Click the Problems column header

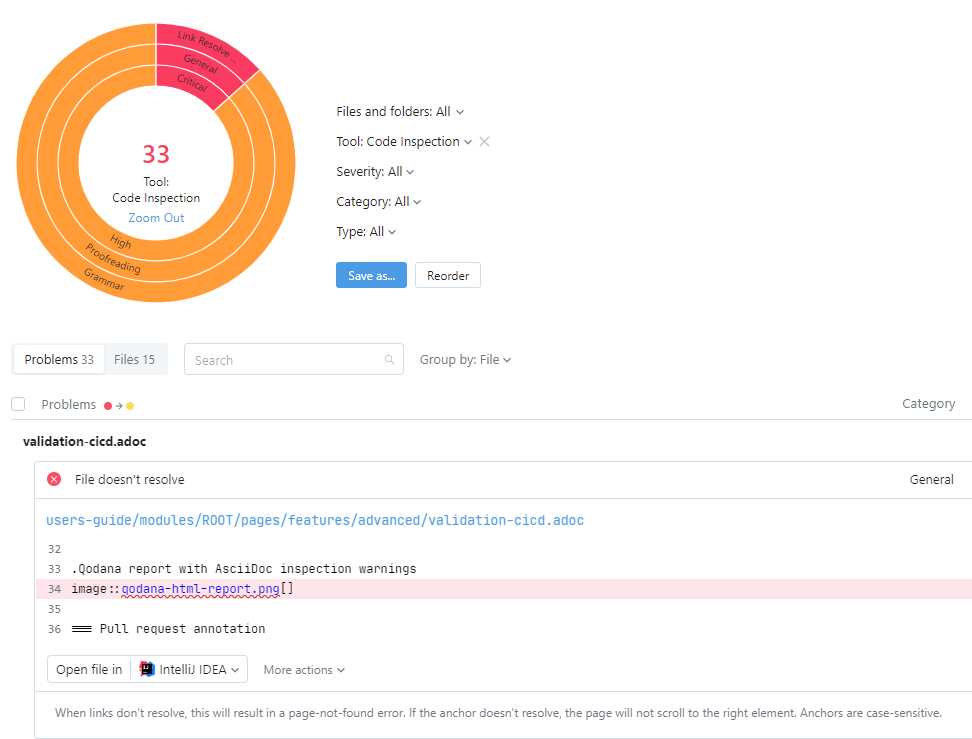[x=69, y=404]
